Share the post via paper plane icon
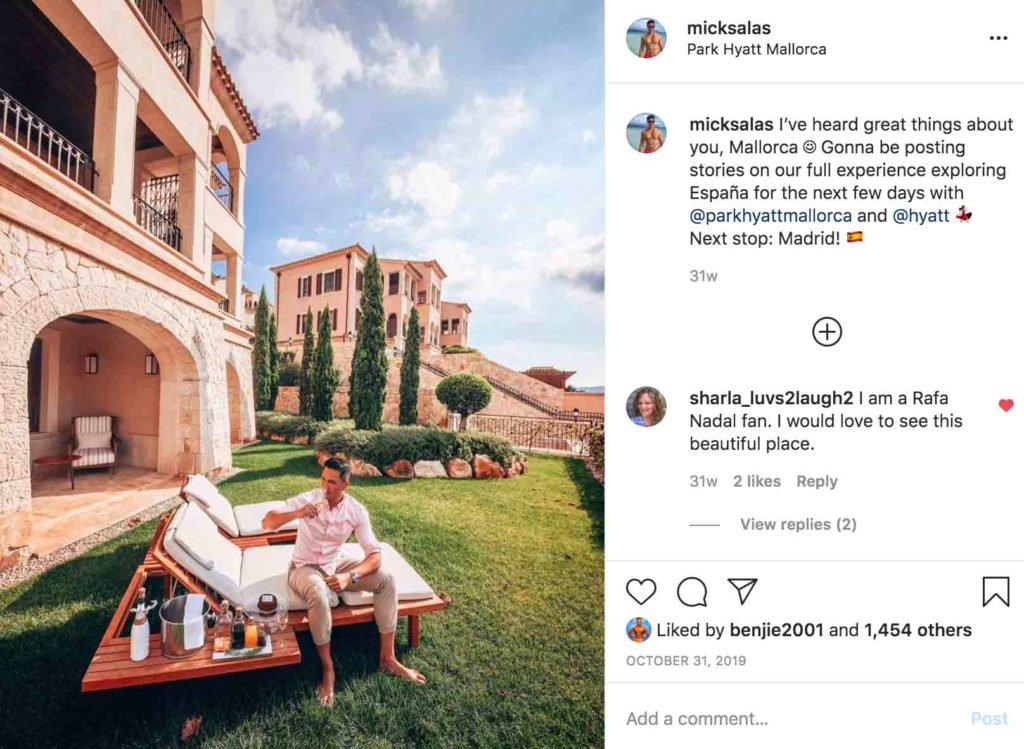Viewport: 1024px width, 749px height. click(x=743, y=591)
